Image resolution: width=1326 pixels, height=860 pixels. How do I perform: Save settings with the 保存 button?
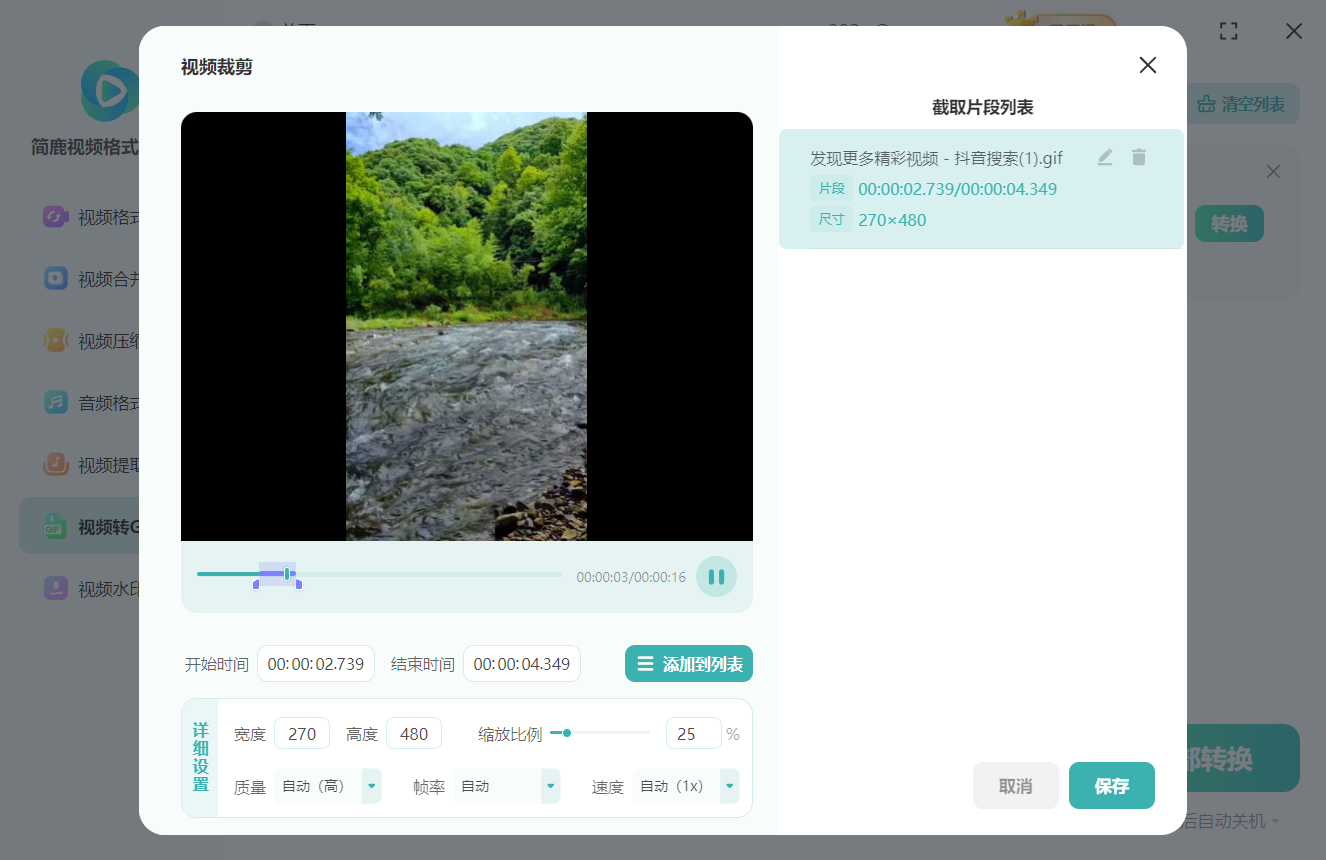click(1111, 786)
